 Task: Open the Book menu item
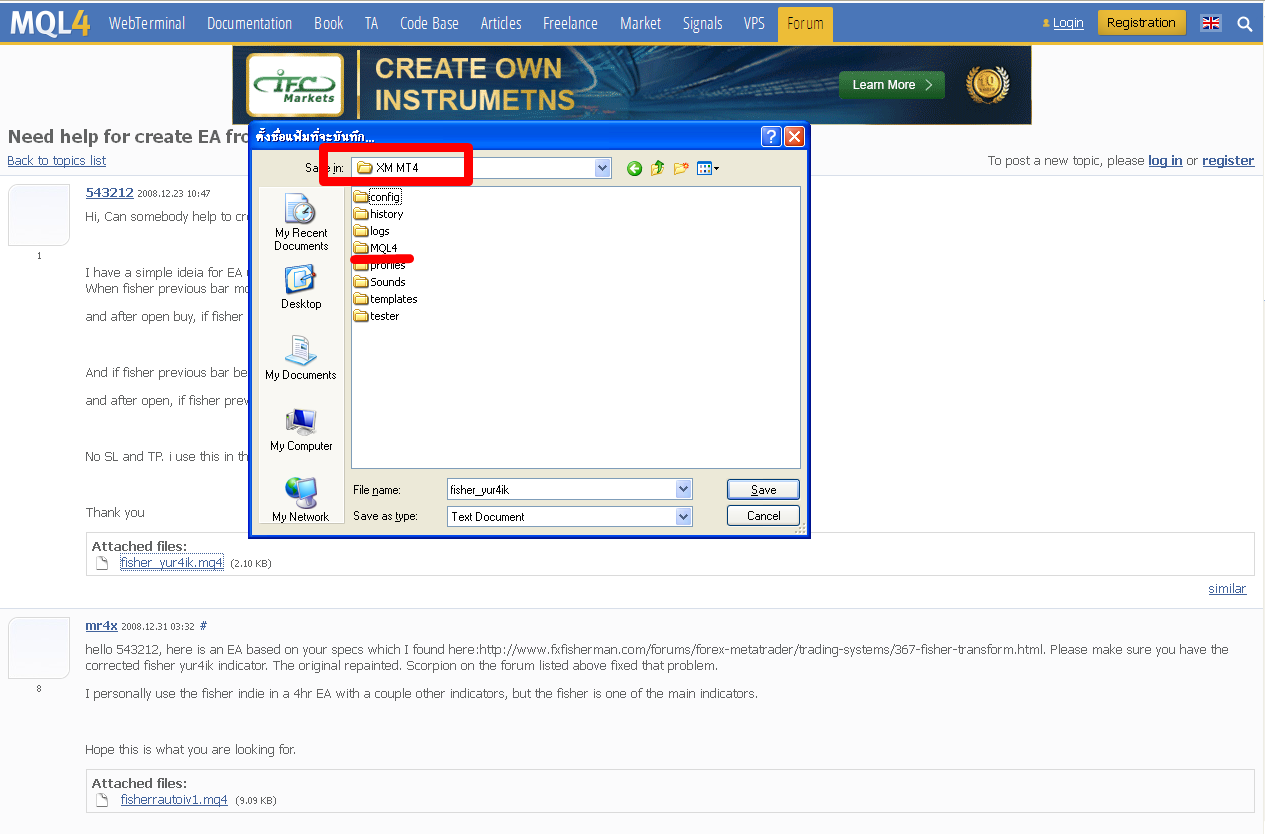(329, 23)
